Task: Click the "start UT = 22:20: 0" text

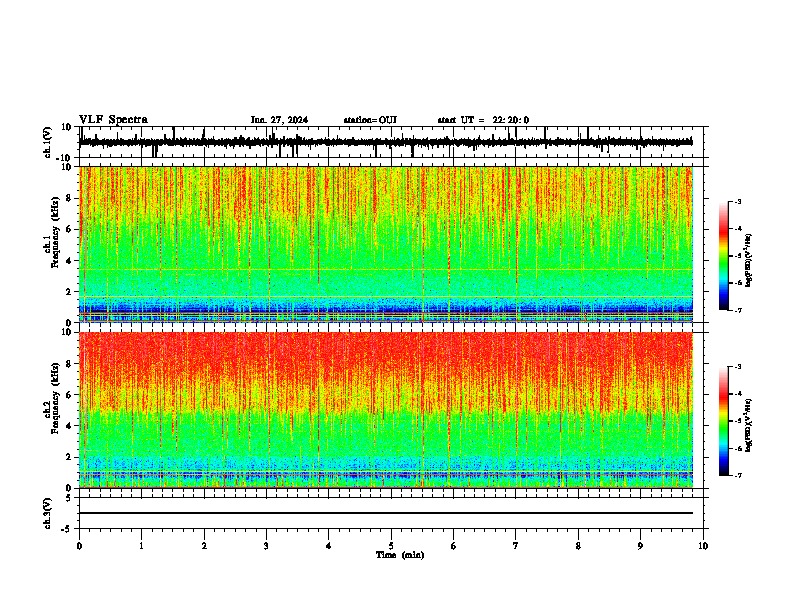Action: 483,120
